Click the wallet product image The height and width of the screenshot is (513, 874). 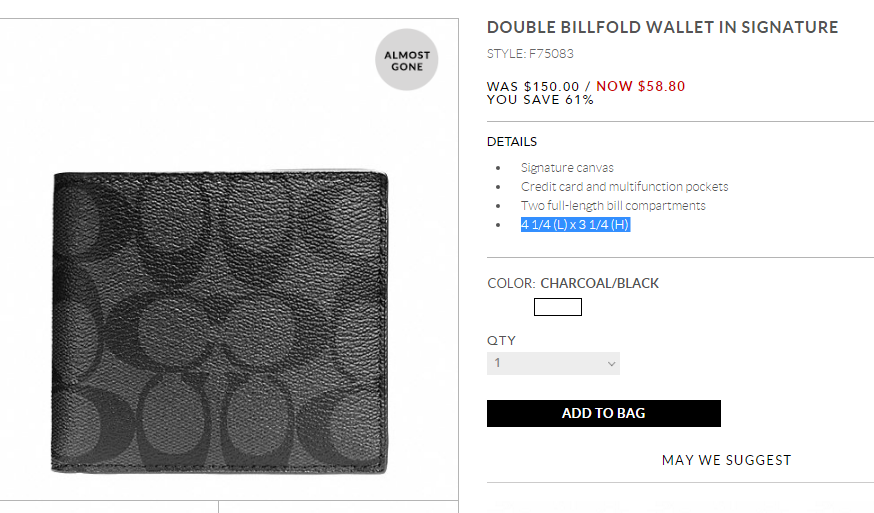coord(220,320)
